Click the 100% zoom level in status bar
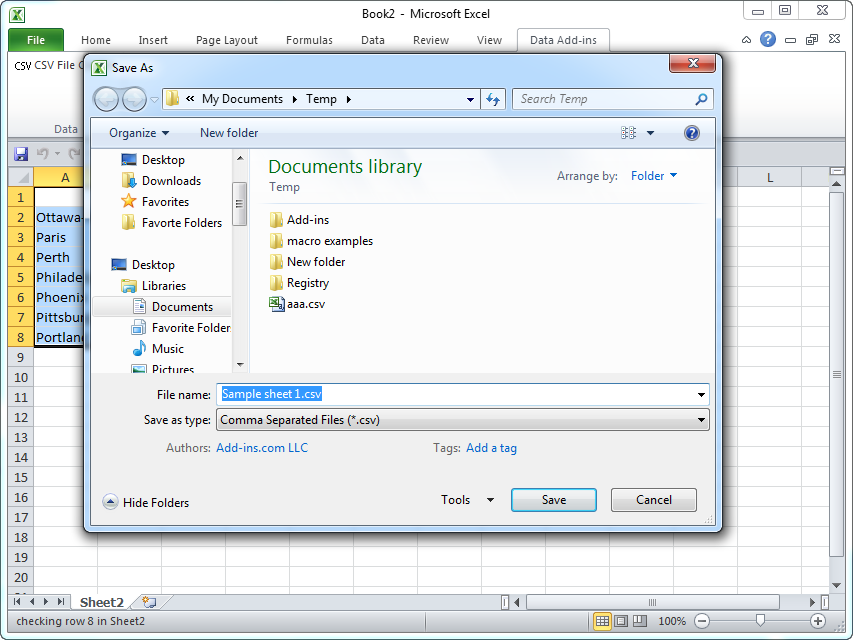 (x=672, y=621)
